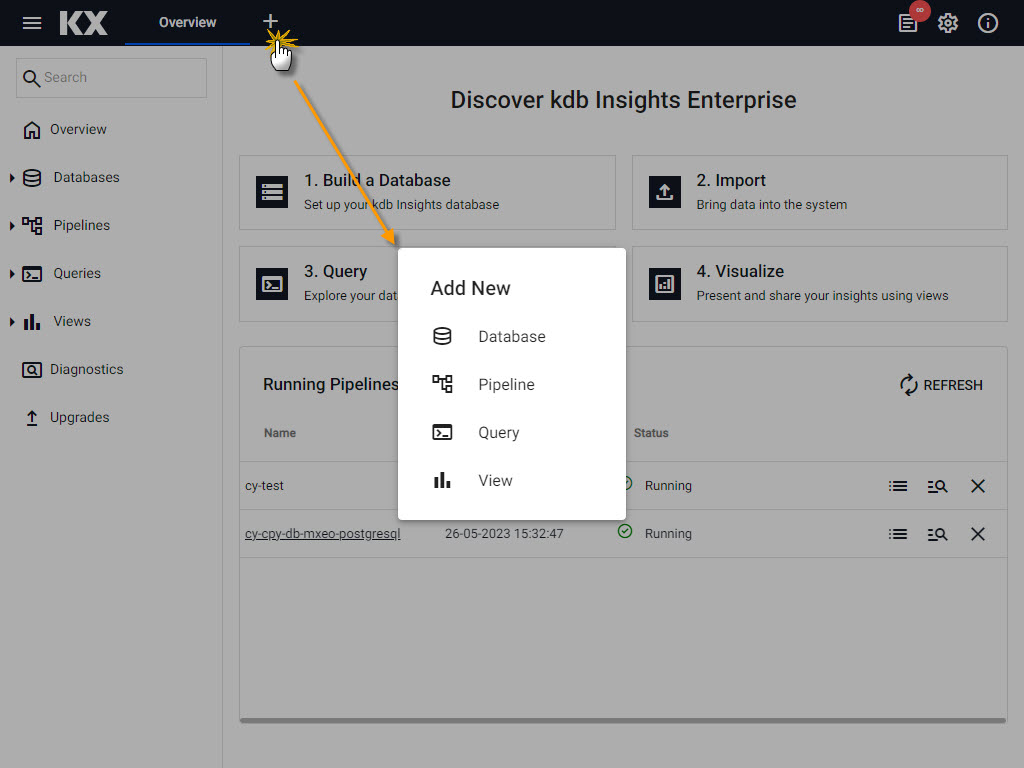Click the Views sidebar bar-chart icon

click(32, 321)
